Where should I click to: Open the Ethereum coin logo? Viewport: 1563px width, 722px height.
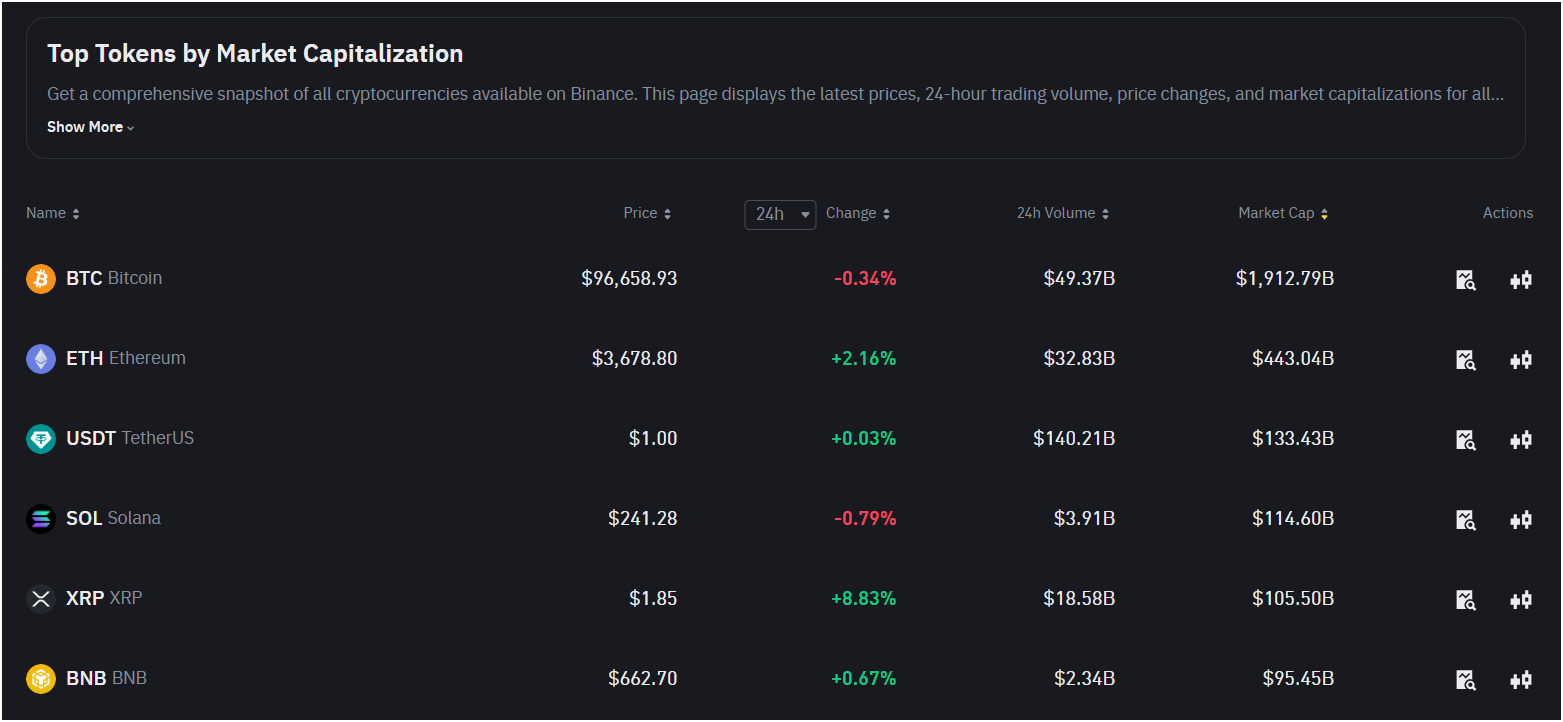pyautogui.click(x=41, y=359)
